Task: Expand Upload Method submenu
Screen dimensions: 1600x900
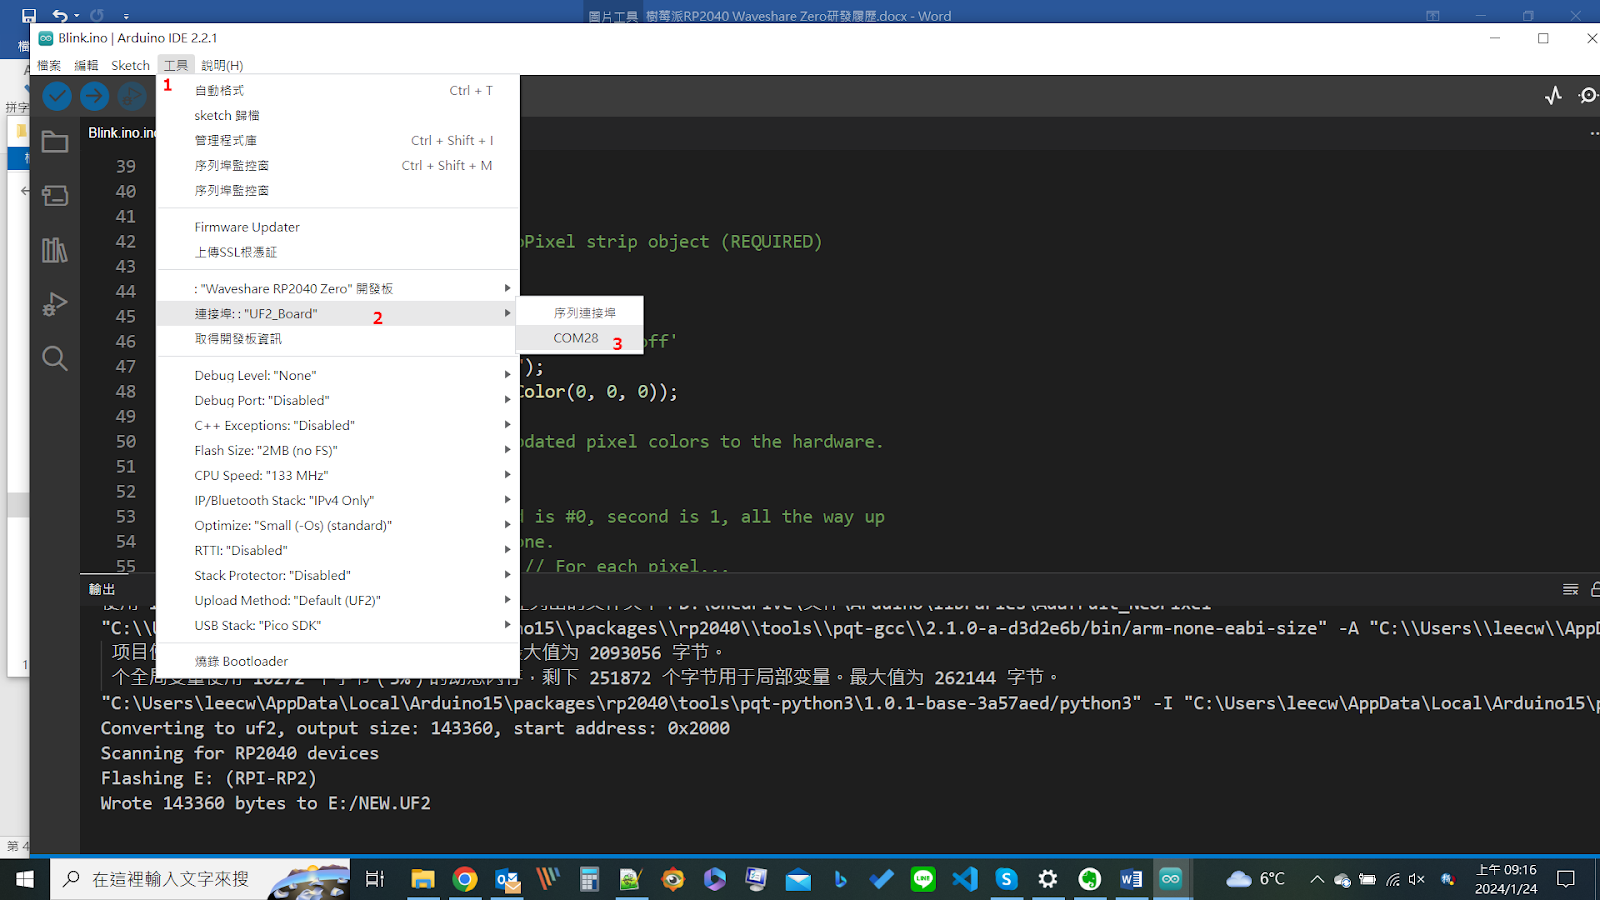Action: click(x=338, y=600)
